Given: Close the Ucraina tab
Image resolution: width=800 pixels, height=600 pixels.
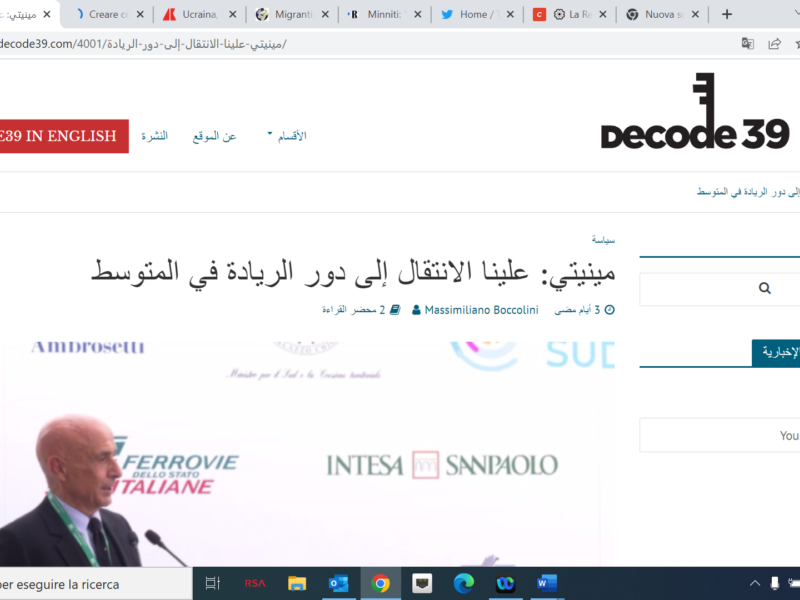Looking at the screenshot, I should point(233,14).
